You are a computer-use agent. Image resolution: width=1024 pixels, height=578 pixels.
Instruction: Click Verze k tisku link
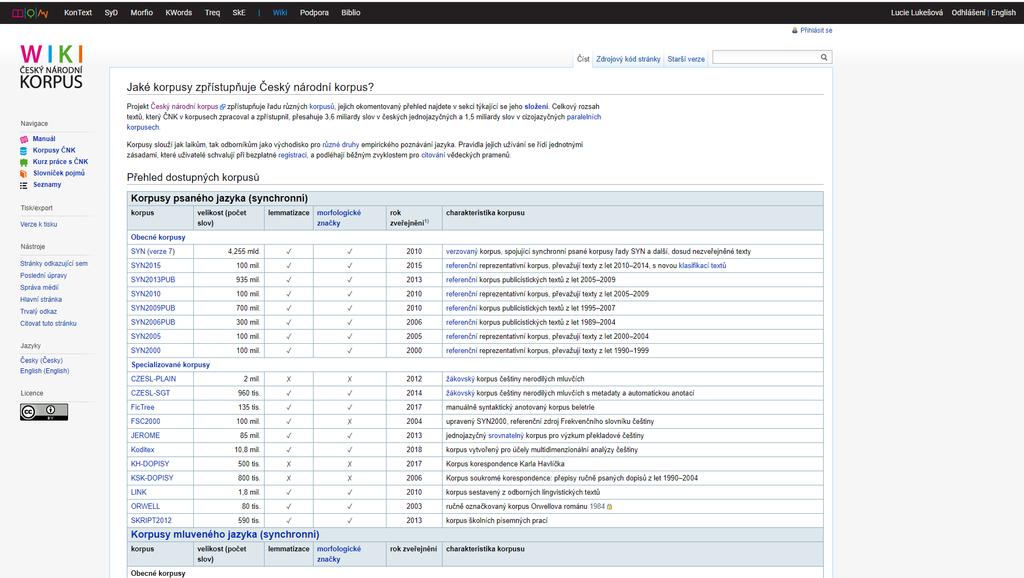tap(39, 224)
